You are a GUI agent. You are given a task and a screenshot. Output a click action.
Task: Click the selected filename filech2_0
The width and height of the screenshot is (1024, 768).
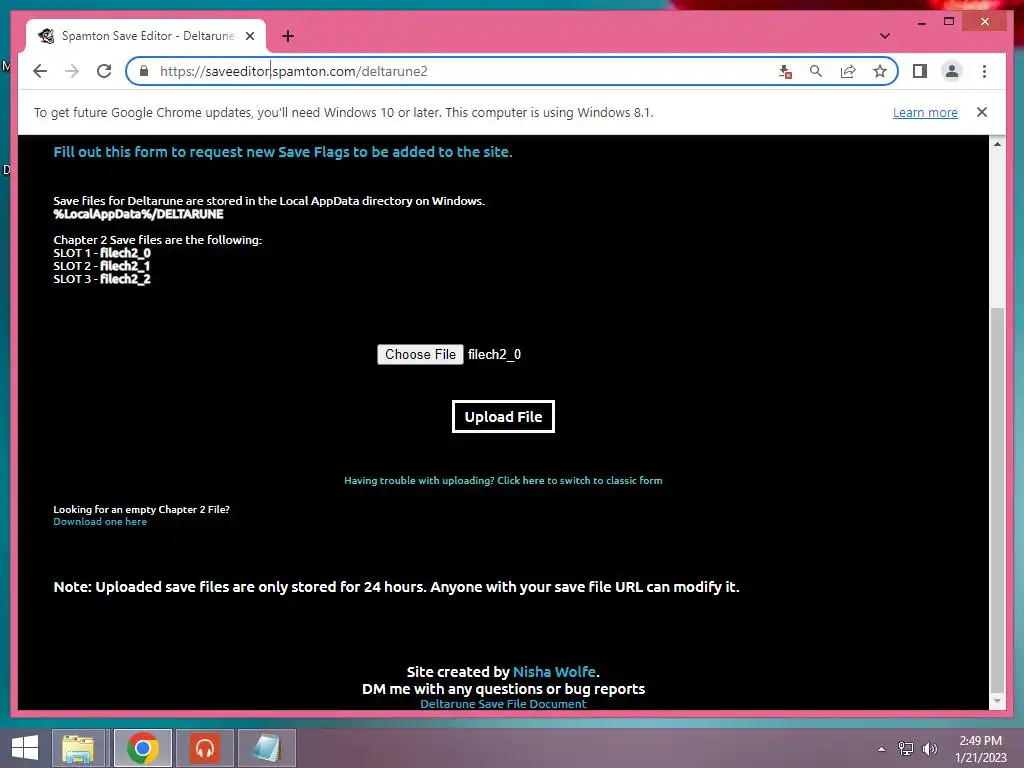(494, 354)
